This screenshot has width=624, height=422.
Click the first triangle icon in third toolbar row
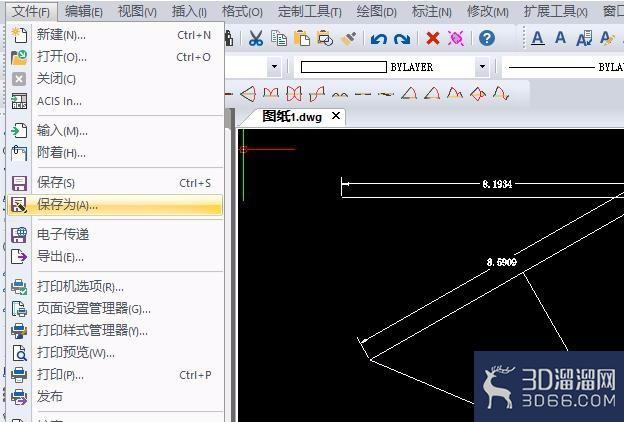[409, 94]
